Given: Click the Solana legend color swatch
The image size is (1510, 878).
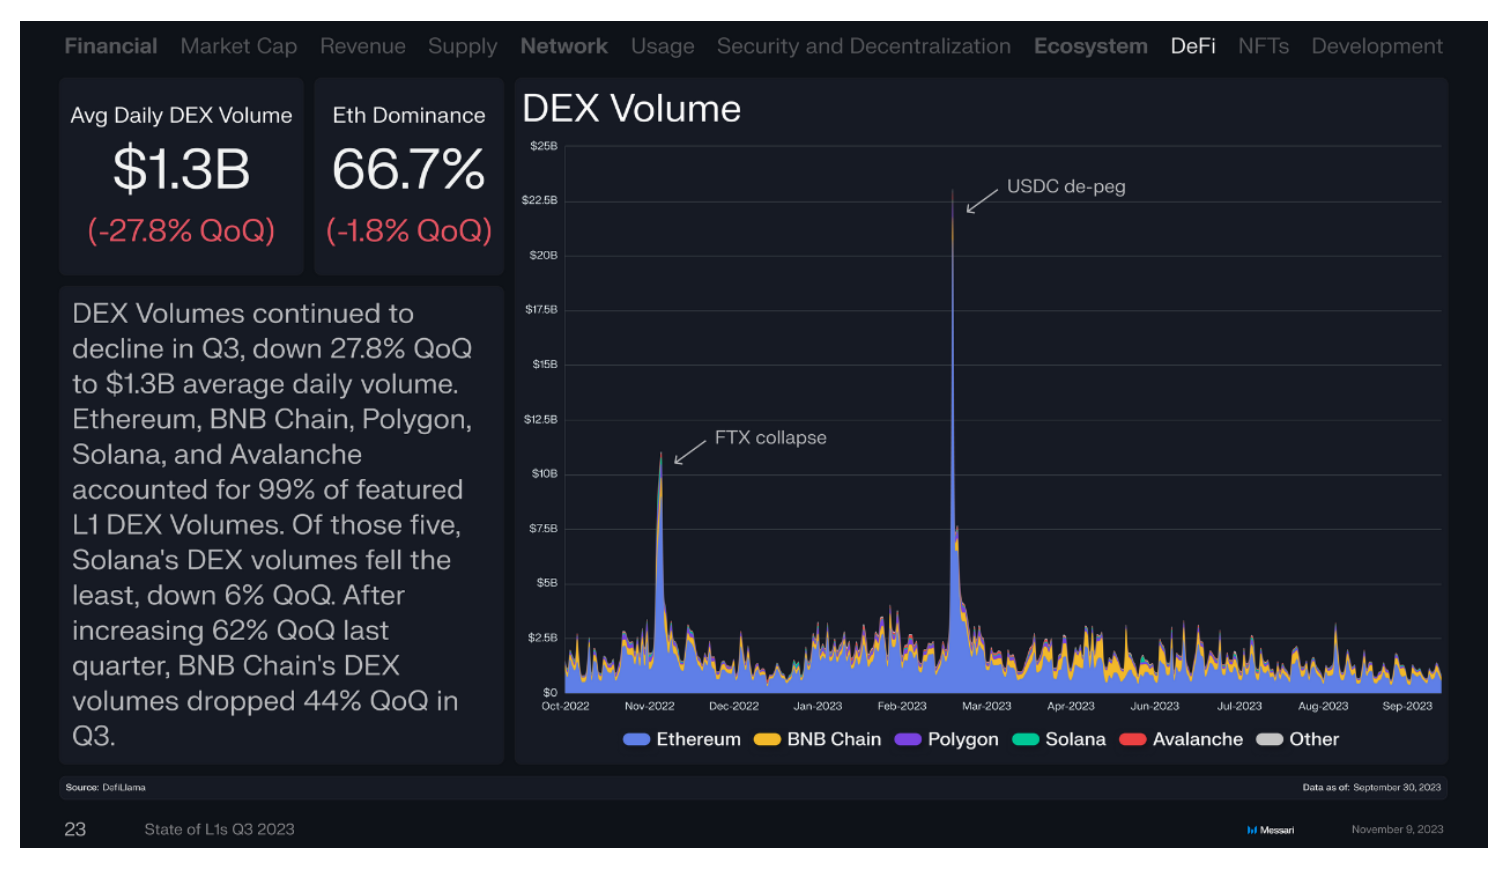Looking at the screenshot, I should 1026,739.
